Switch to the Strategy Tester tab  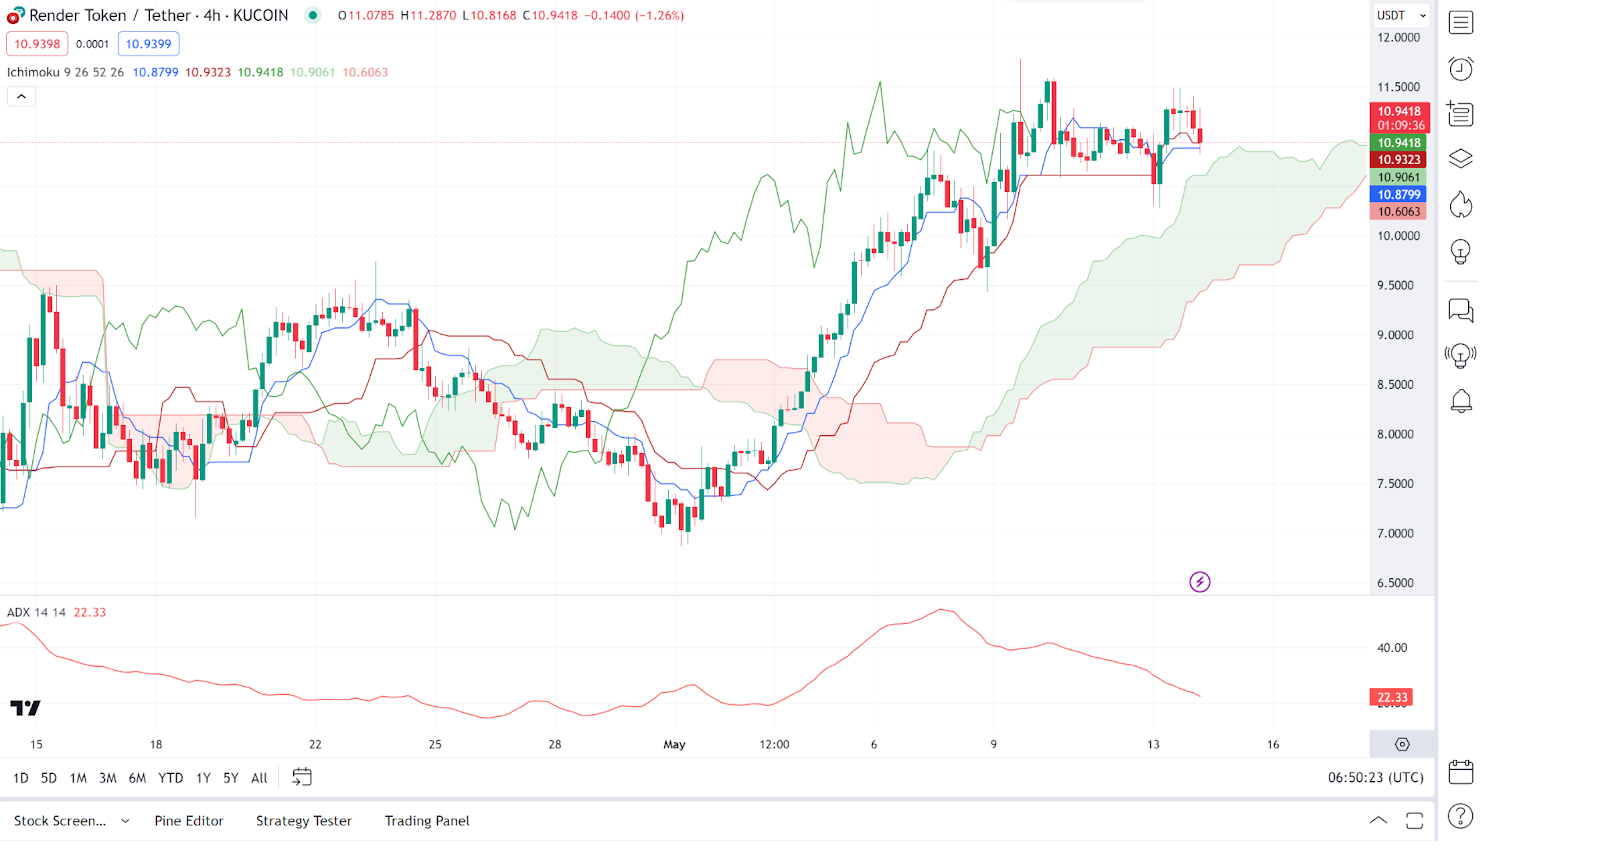pos(304,821)
